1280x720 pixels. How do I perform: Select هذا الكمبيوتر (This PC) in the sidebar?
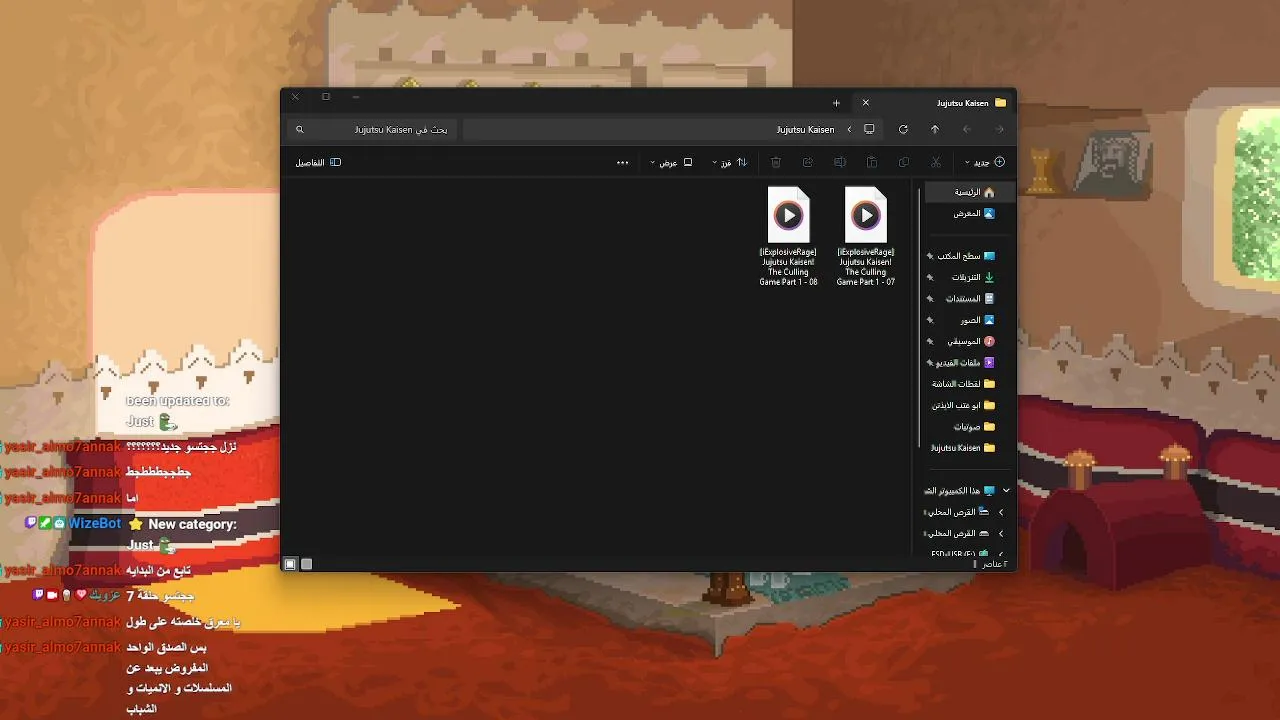coord(960,490)
